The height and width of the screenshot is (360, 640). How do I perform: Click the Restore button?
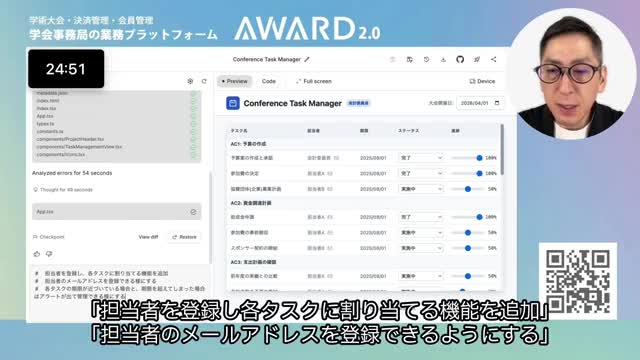[x=184, y=237]
